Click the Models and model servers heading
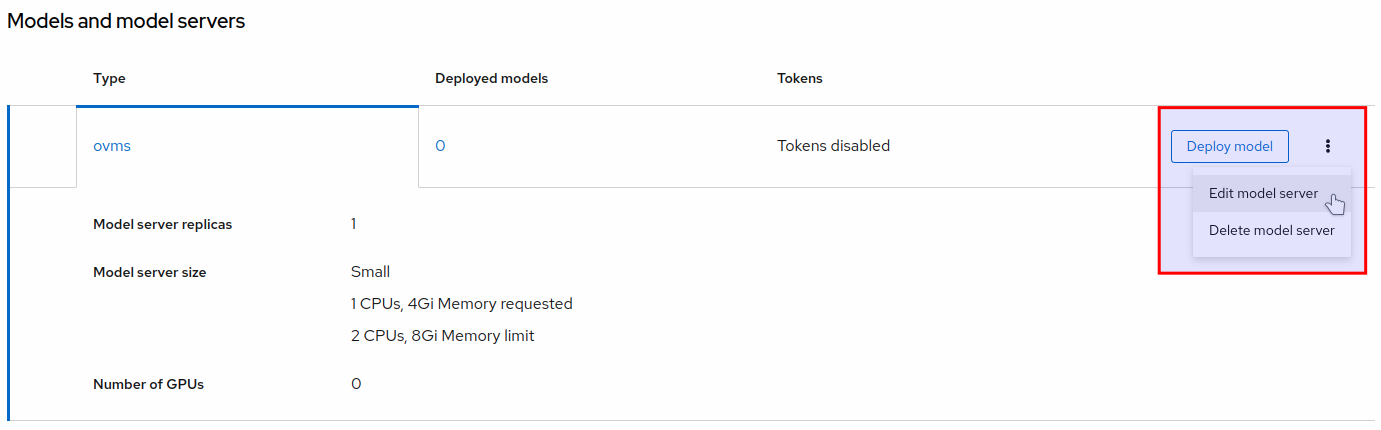This screenshot has height=430, width=1381. [x=126, y=21]
